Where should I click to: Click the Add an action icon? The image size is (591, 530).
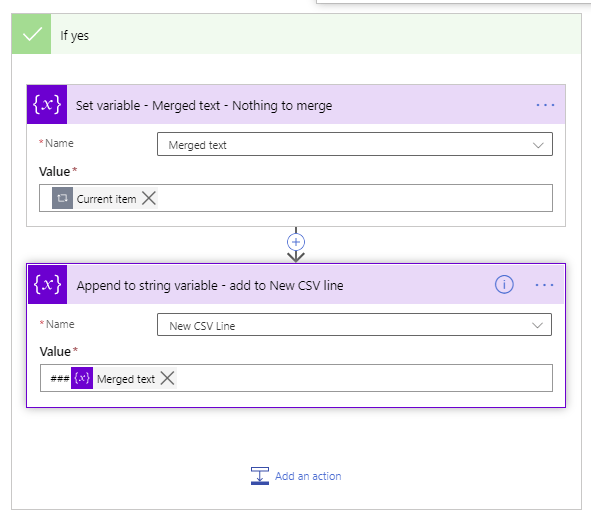click(260, 476)
